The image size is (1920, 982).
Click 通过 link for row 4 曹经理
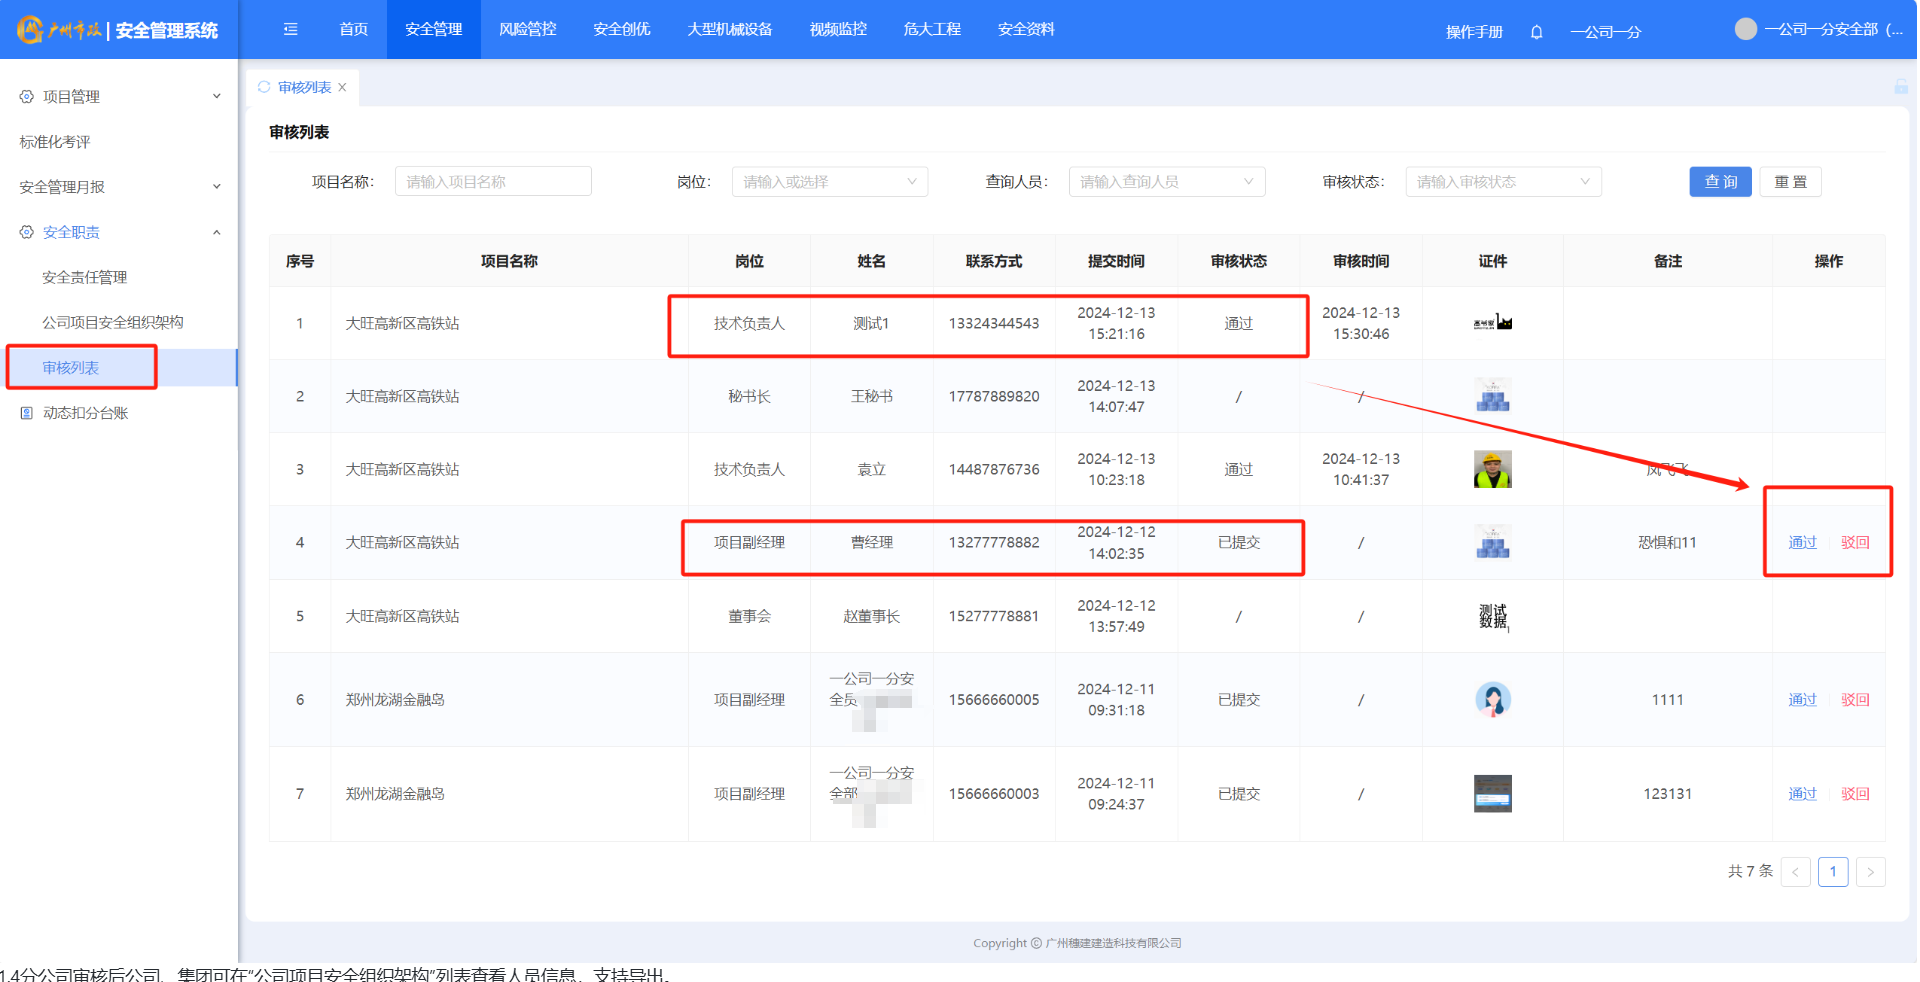pyautogui.click(x=1802, y=542)
